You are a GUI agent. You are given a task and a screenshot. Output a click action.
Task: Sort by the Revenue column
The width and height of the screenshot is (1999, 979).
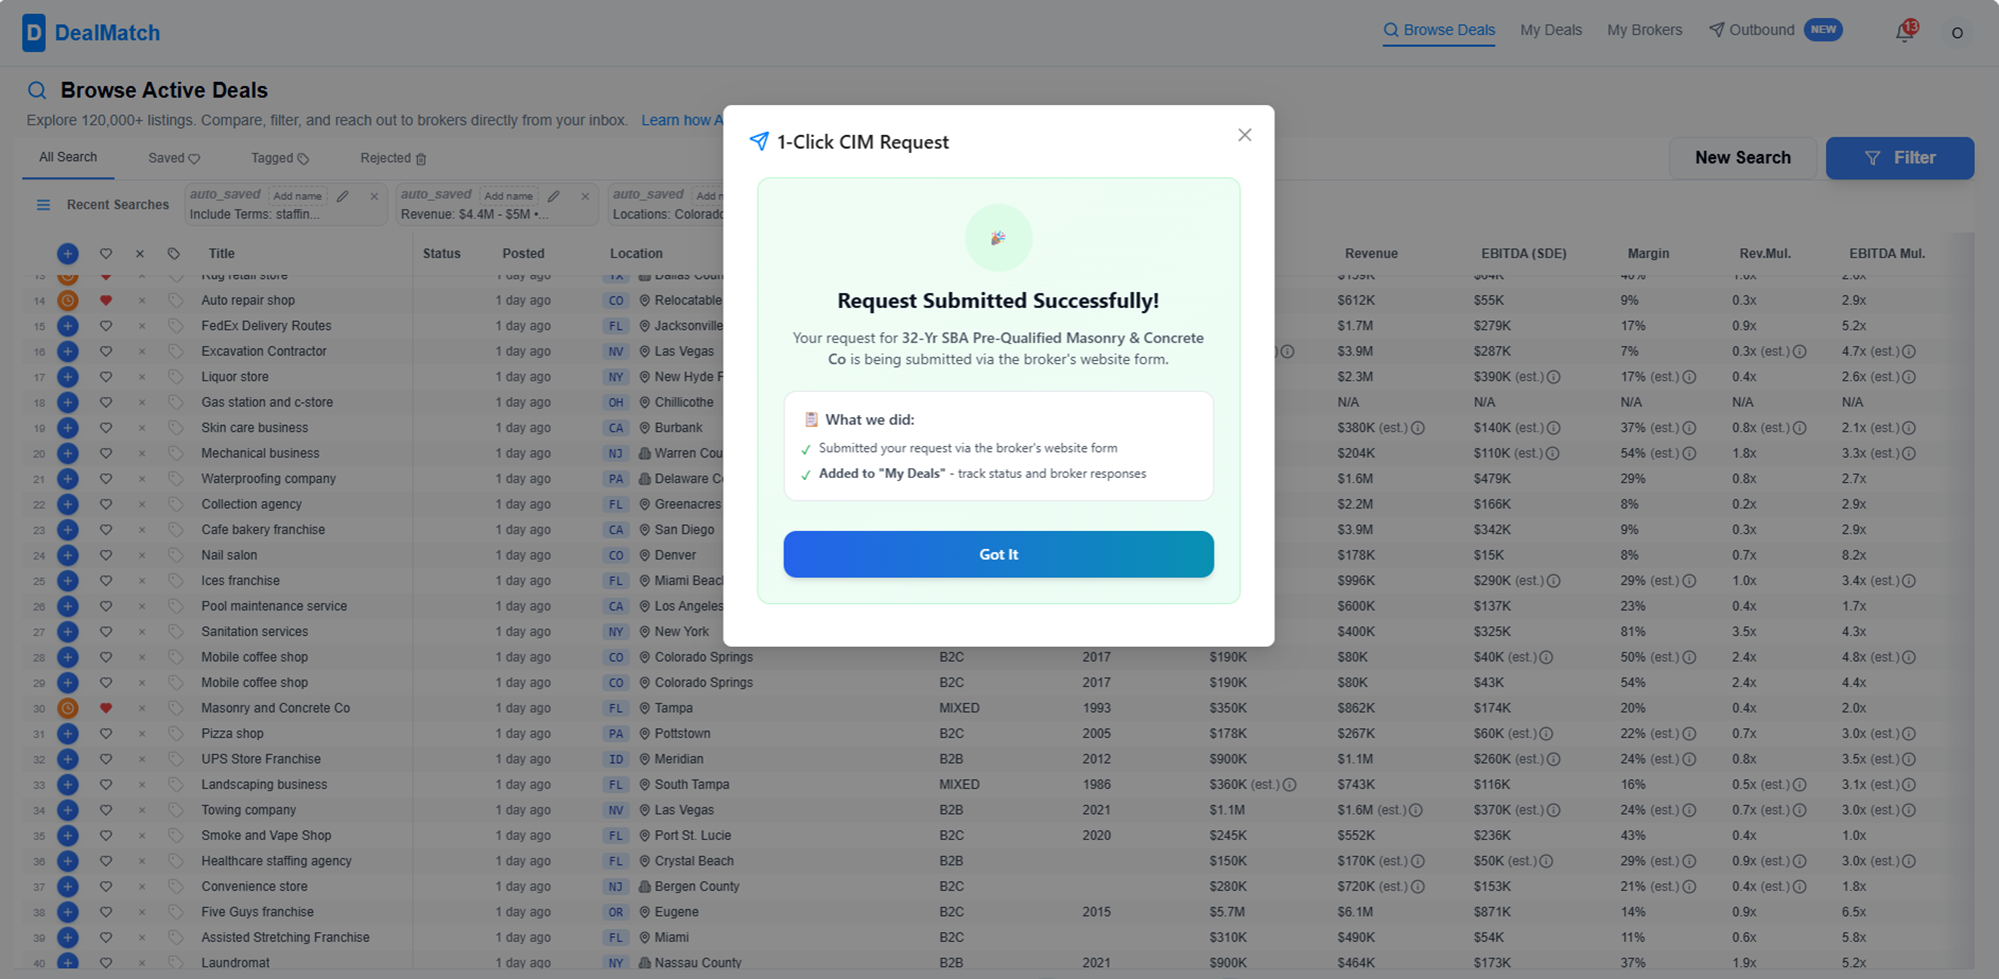click(x=1371, y=254)
